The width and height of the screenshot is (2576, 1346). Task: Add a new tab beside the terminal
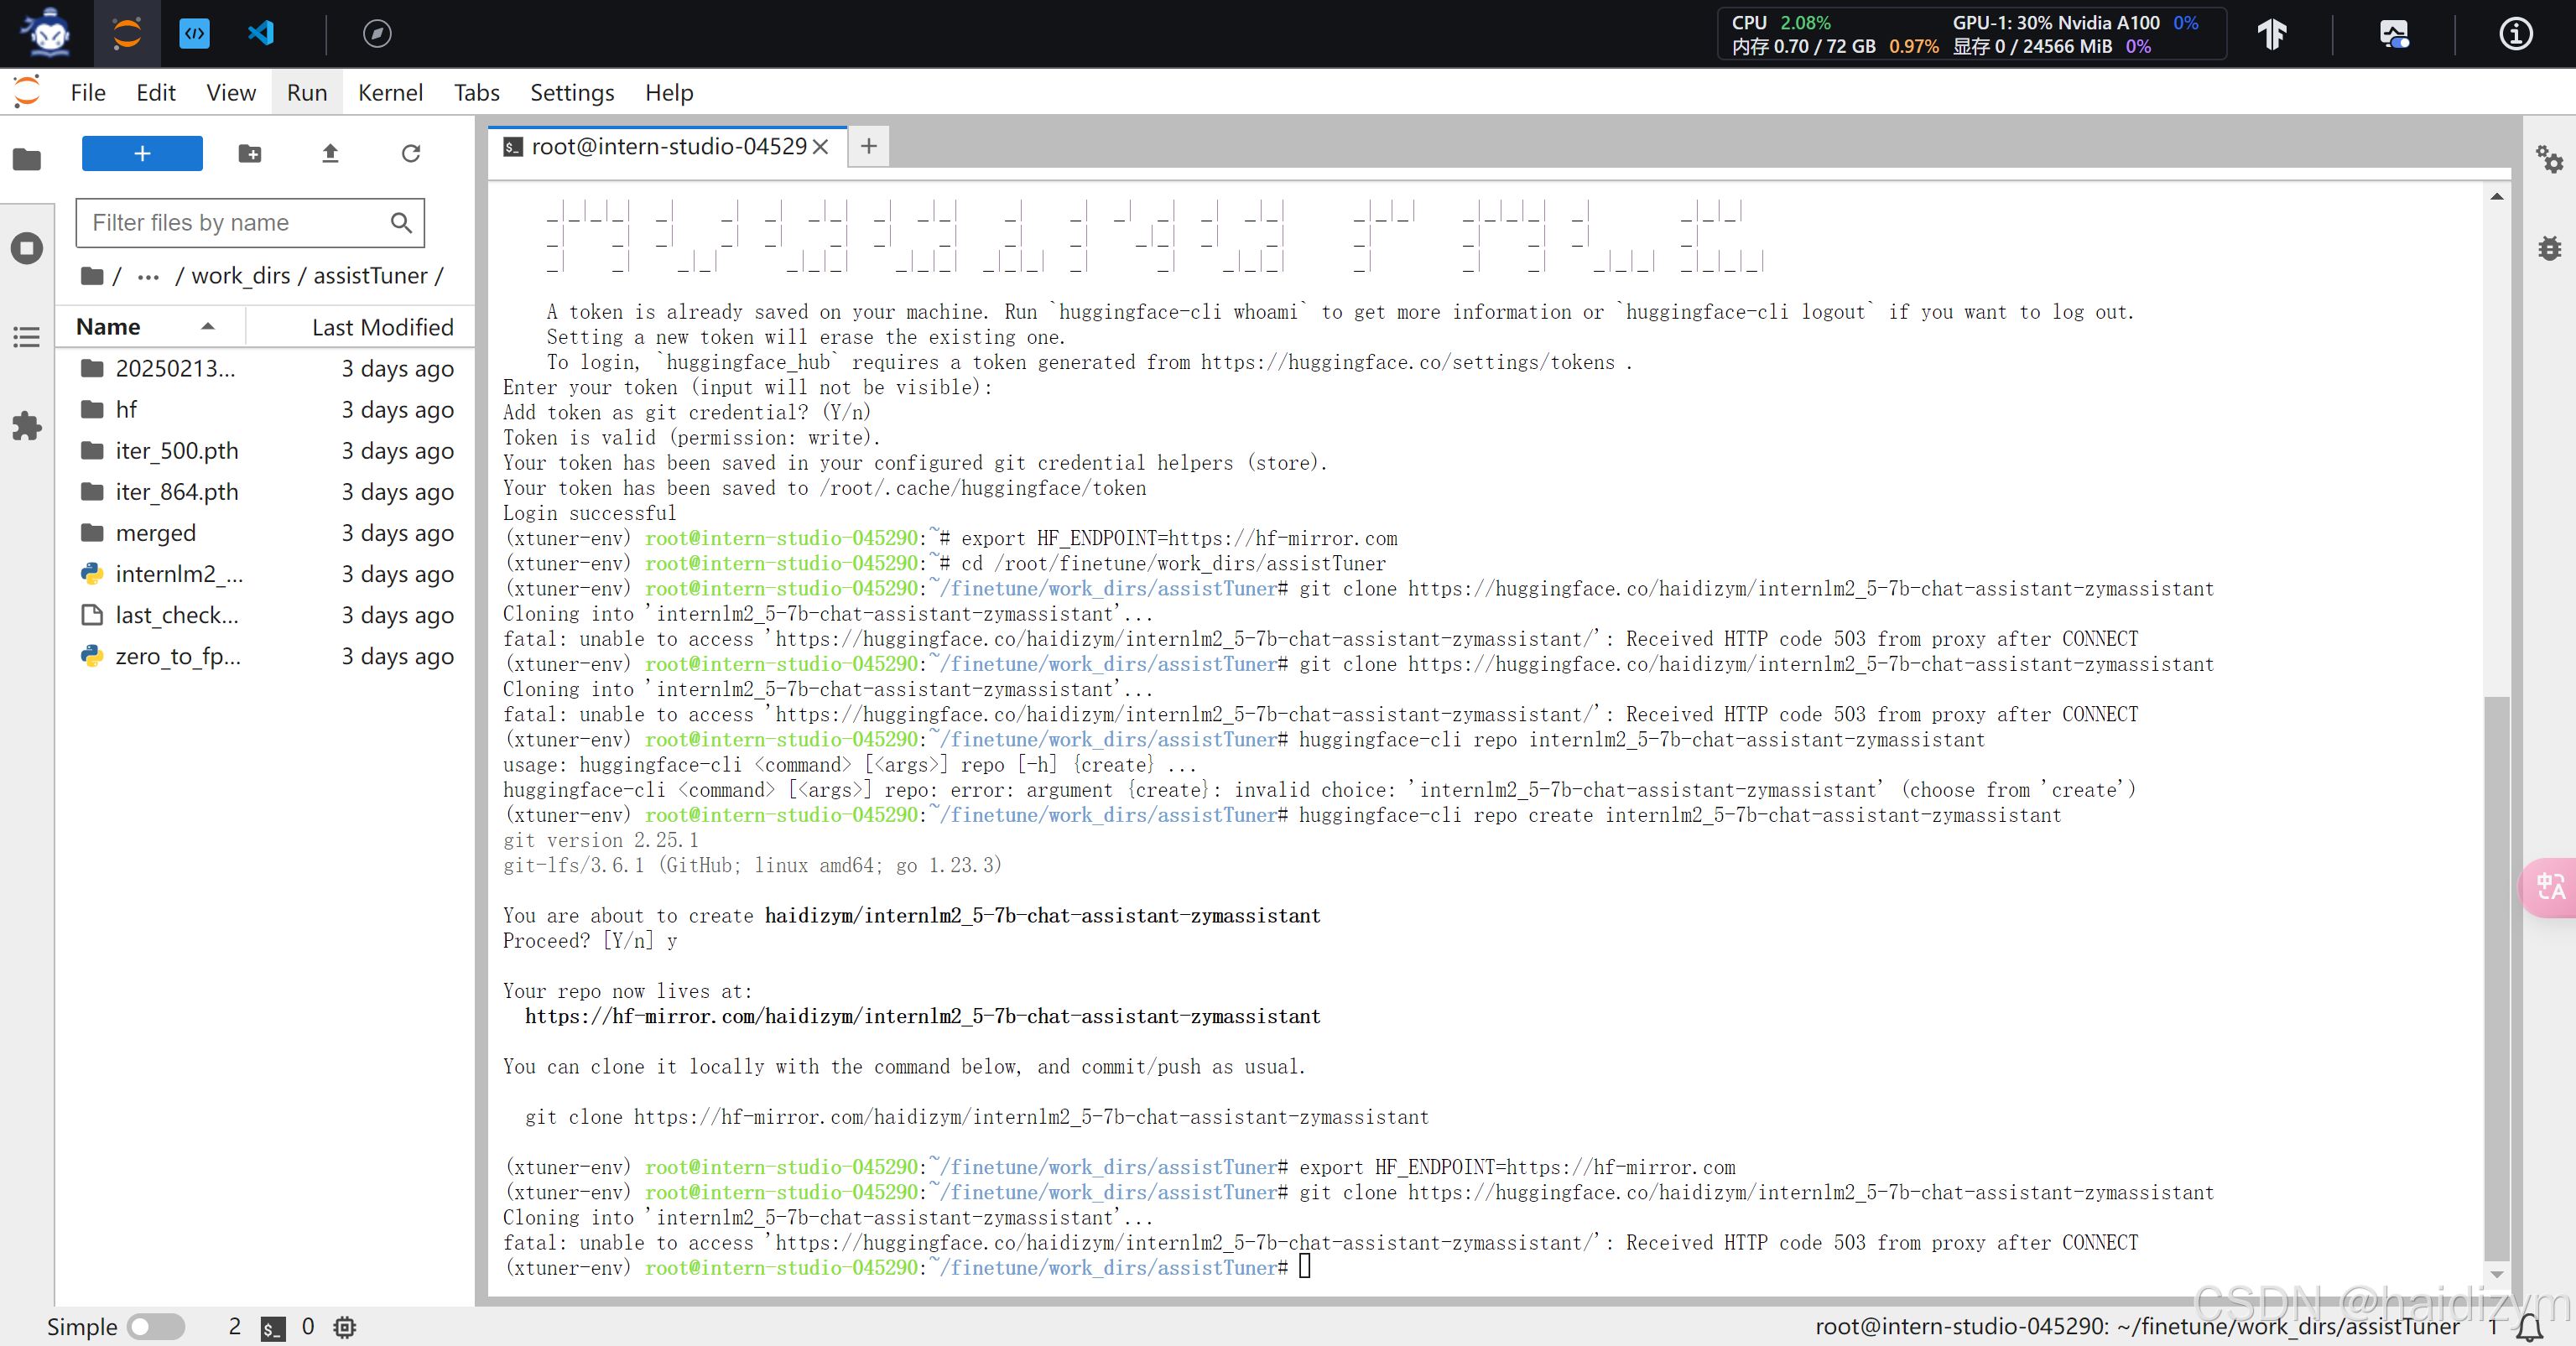coord(869,146)
